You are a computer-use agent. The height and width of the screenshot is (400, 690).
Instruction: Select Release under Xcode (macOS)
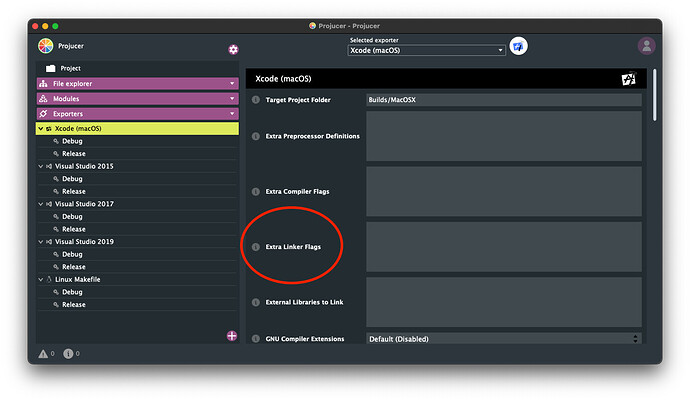click(x=74, y=154)
